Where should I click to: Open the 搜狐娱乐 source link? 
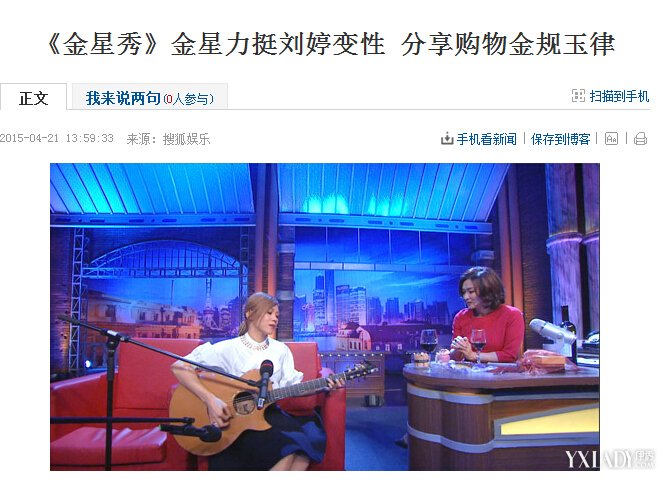click(186, 139)
